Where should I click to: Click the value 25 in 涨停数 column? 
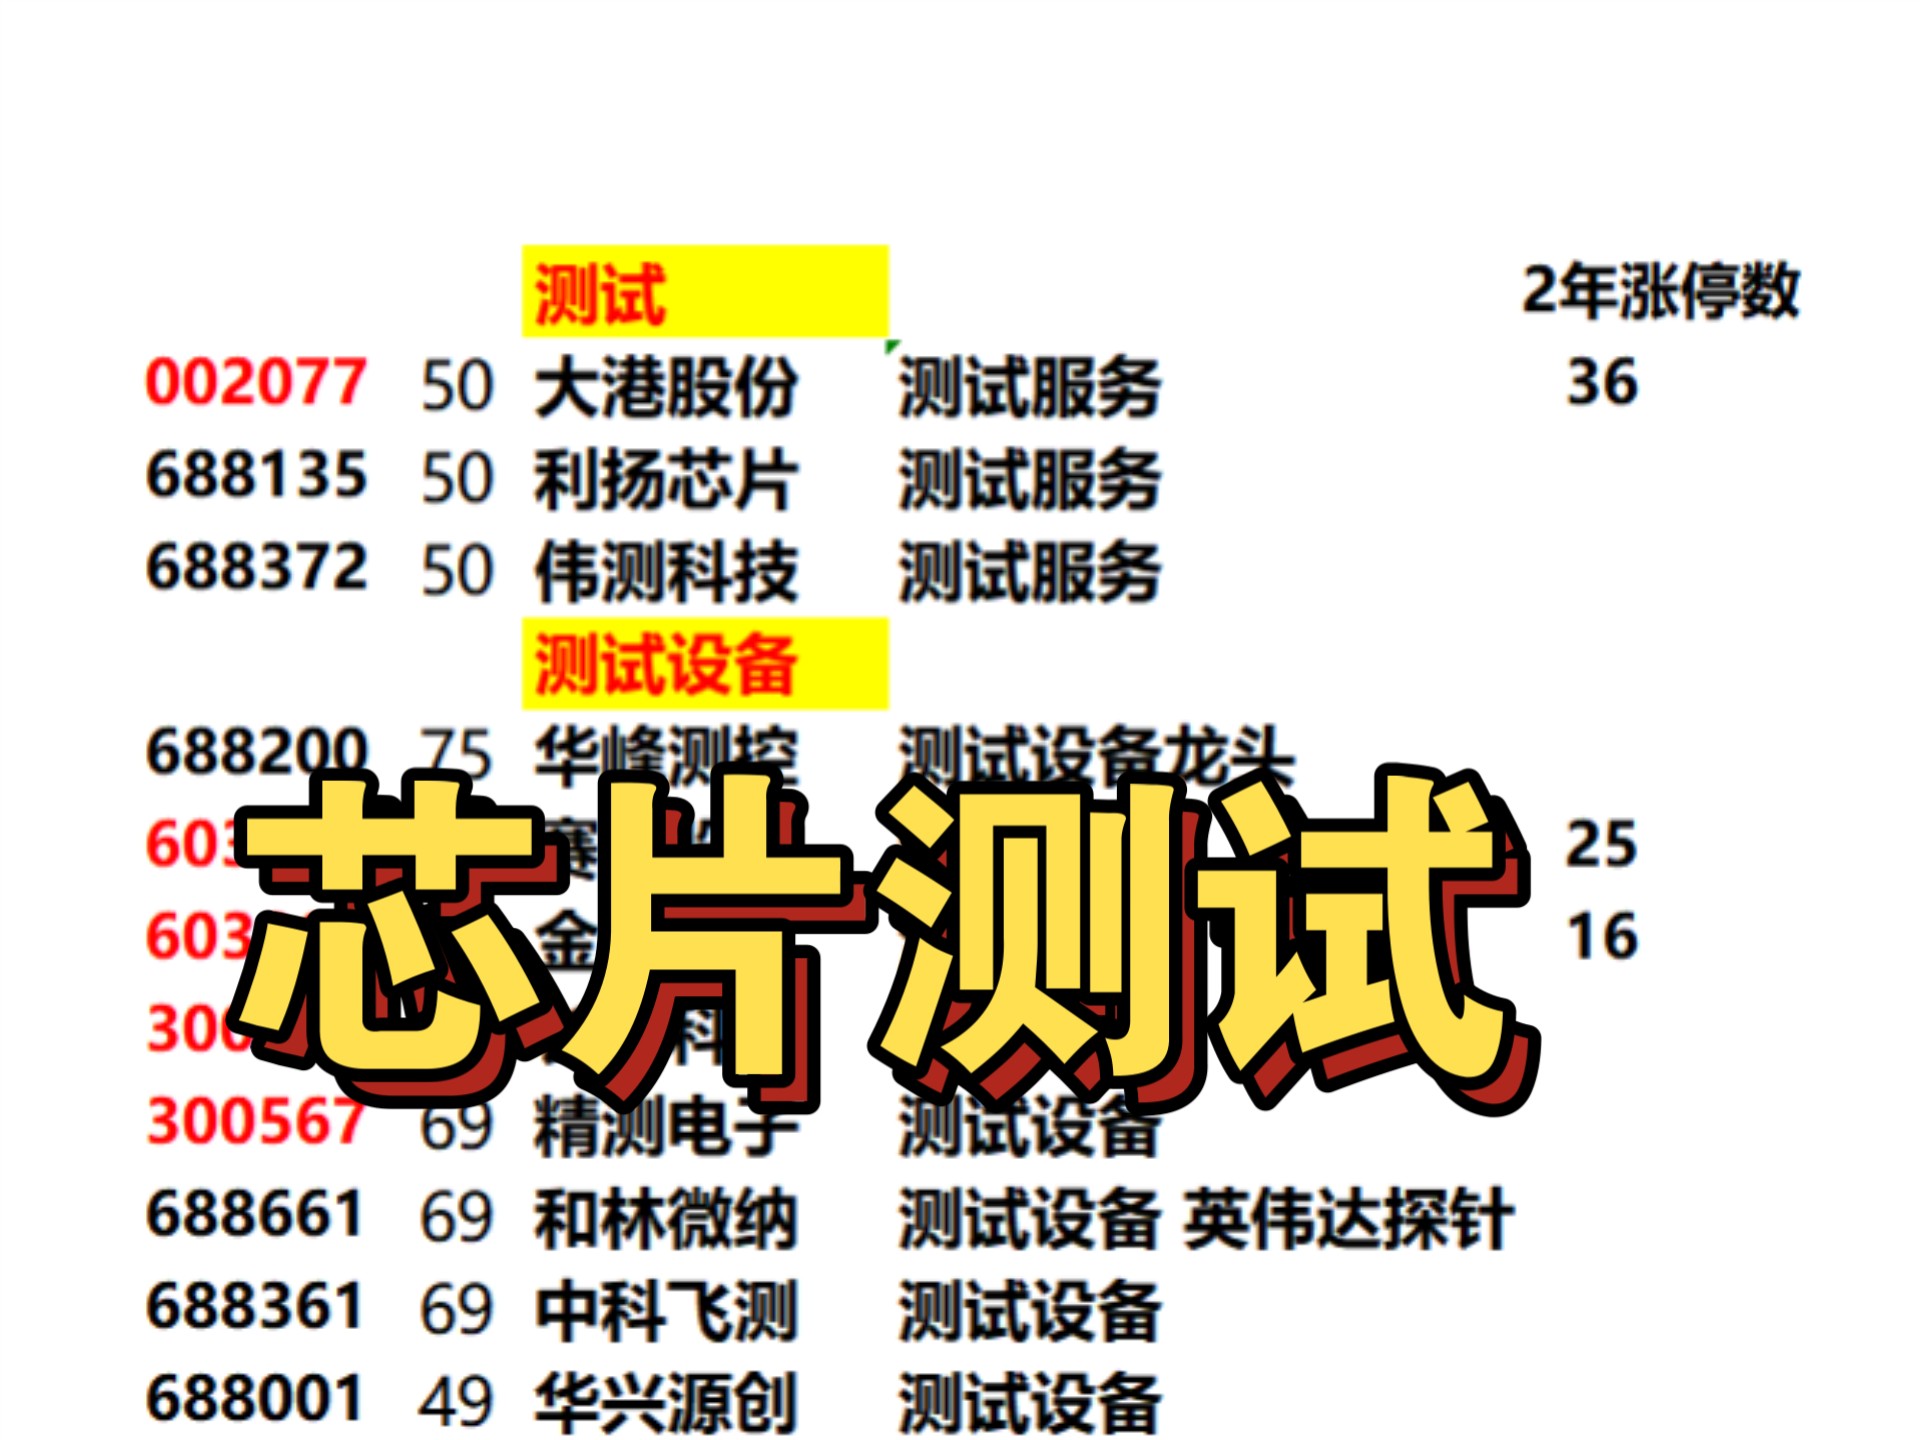coord(1602,844)
